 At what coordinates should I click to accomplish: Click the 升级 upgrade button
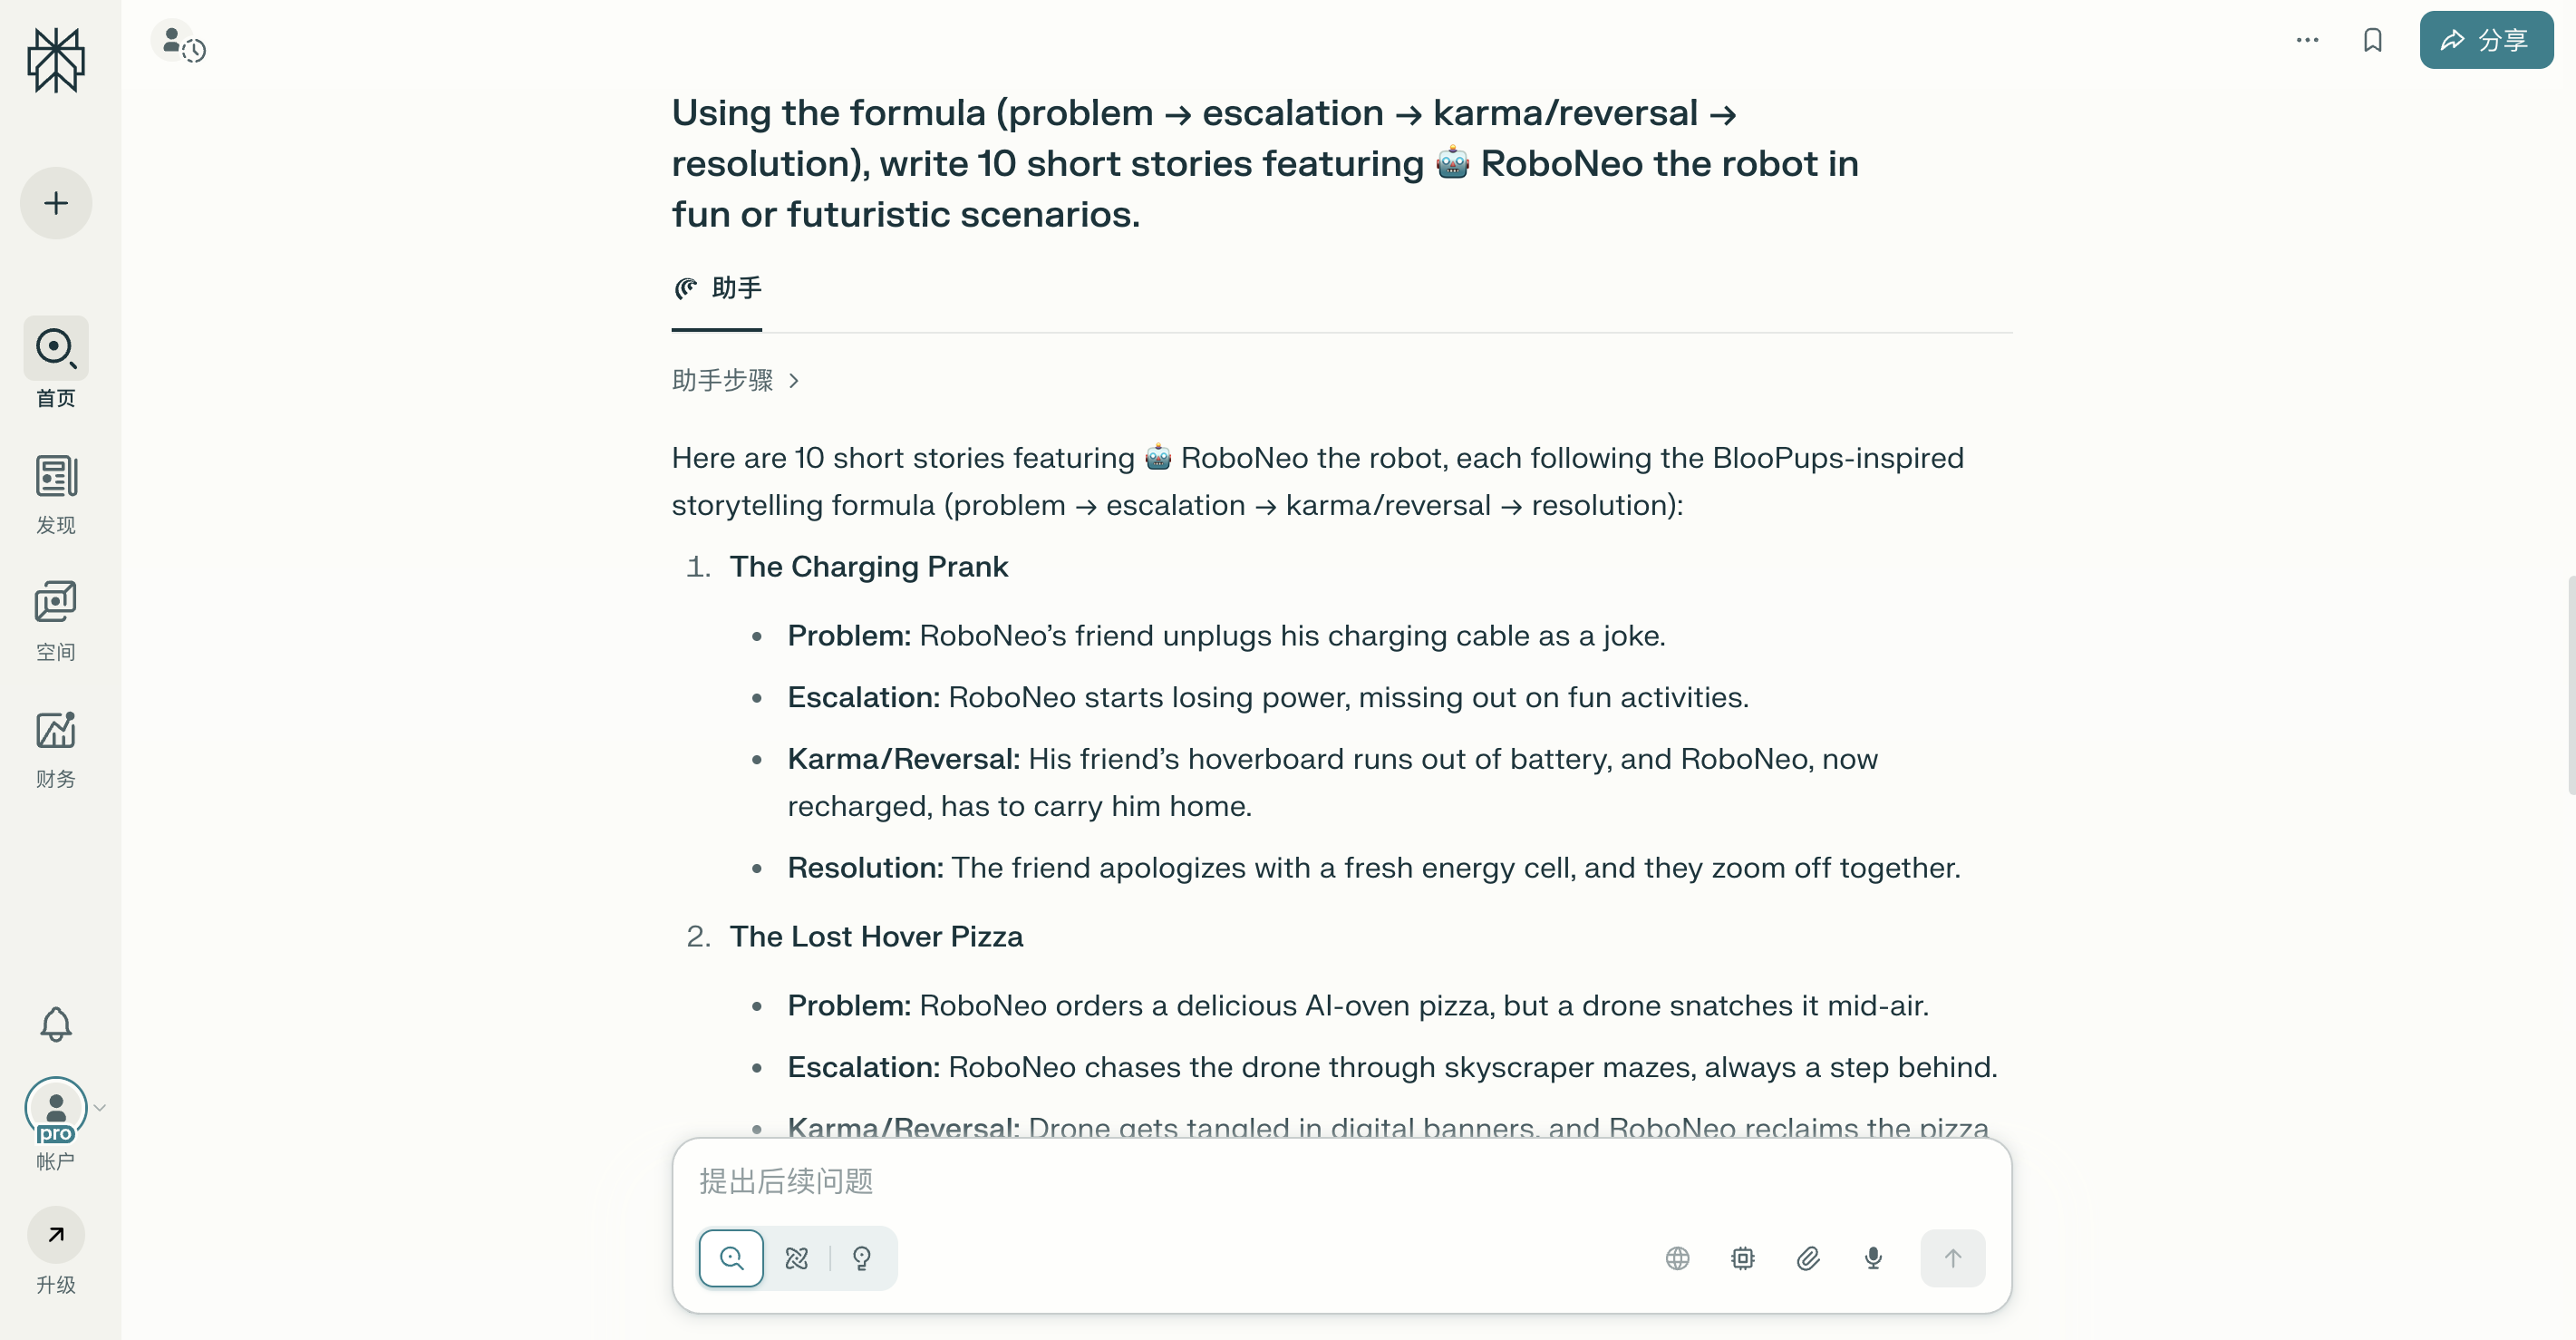click(x=55, y=1250)
